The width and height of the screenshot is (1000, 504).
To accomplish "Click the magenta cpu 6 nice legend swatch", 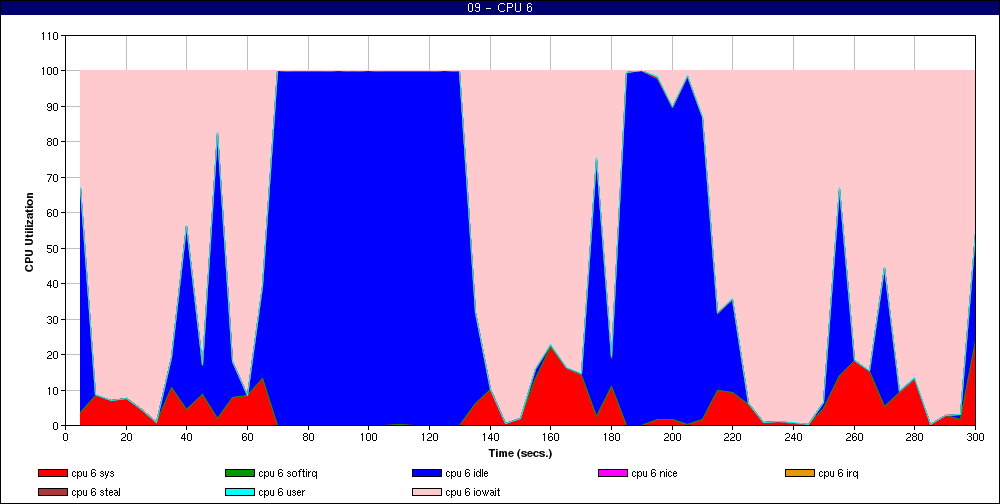I will (x=613, y=473).
